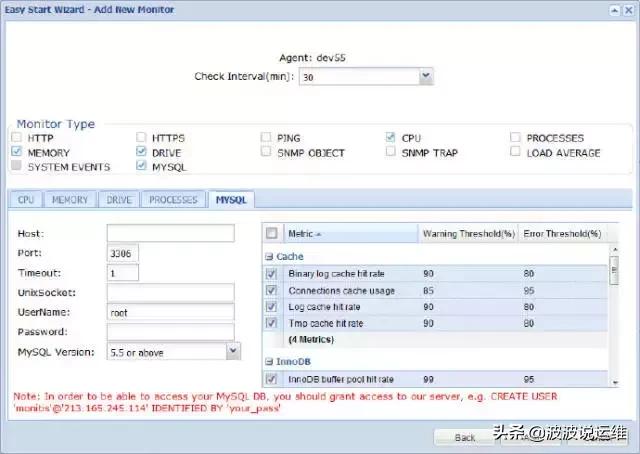
Task: Switch to the CPU tab
Action: (26, 200)
